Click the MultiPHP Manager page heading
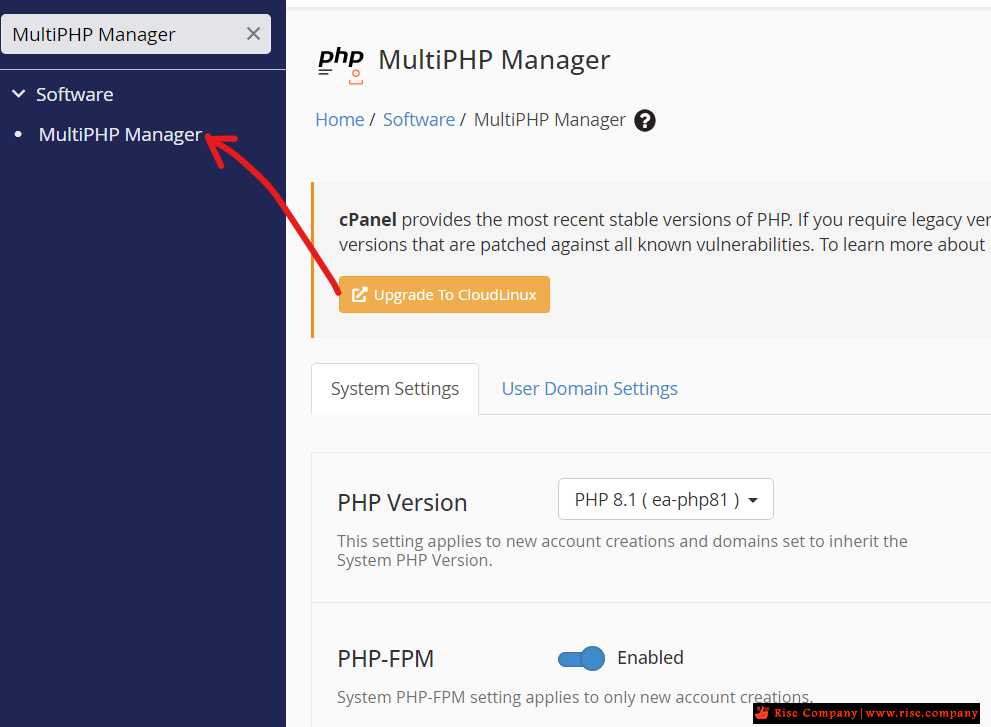Viewport: 991px width, 727px height. point(494,60)
